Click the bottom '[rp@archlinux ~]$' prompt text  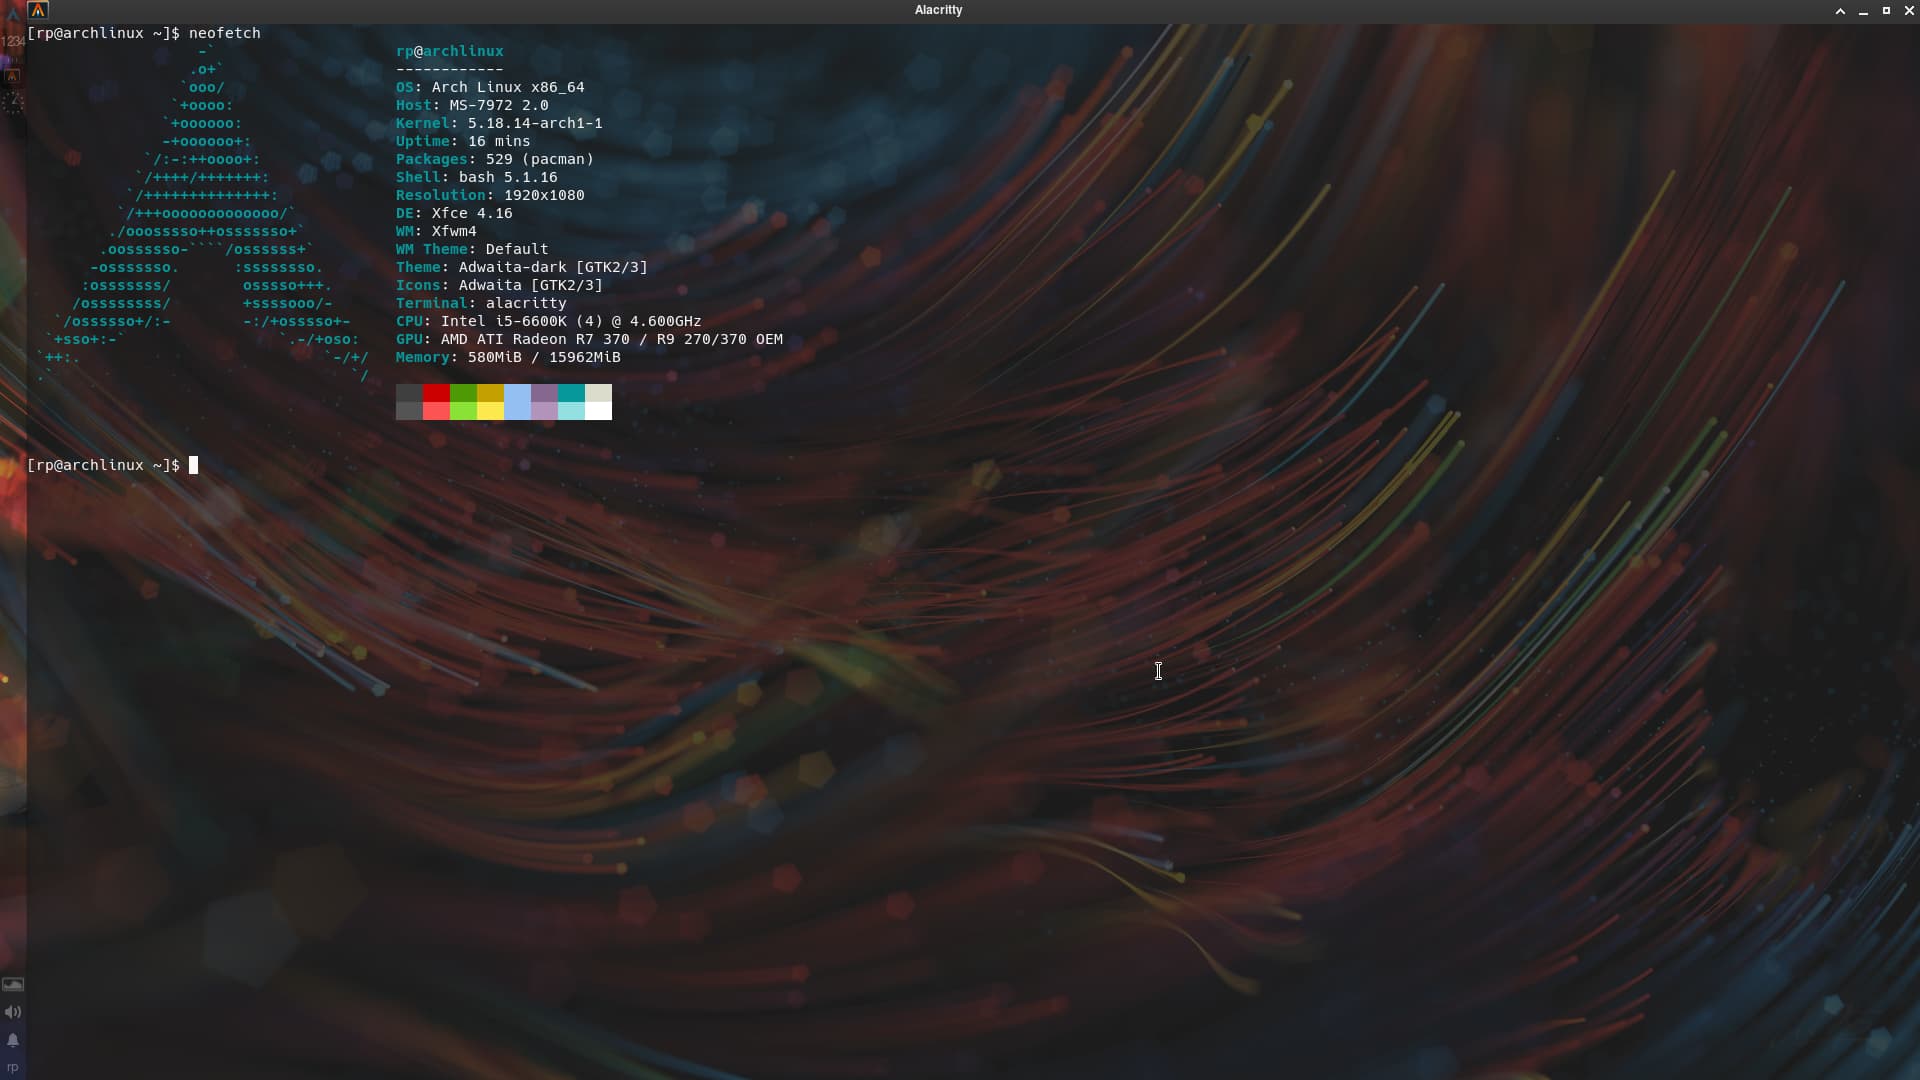pyautogui.click(x=104, y=465)
